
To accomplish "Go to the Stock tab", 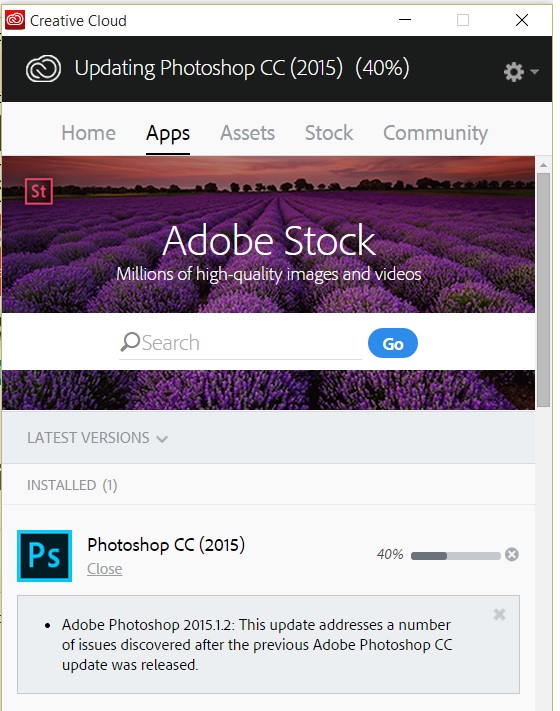I will point(329,133).
